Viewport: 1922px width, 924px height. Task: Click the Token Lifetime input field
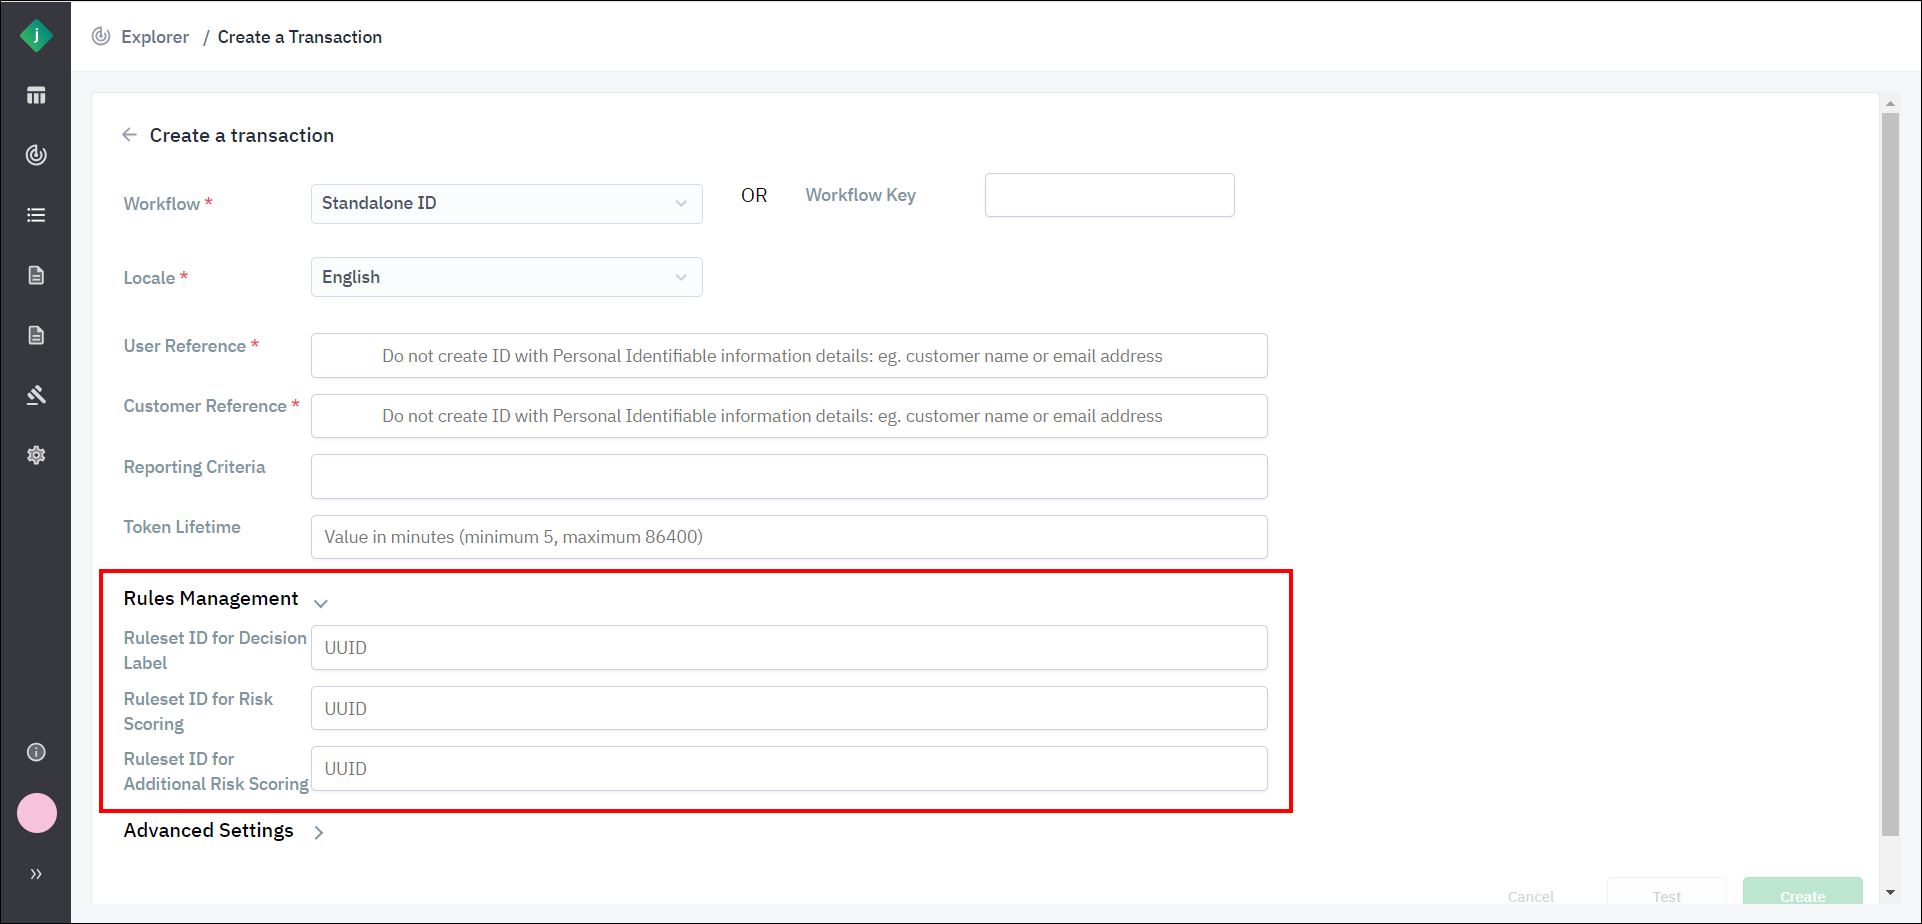point(789,537)
